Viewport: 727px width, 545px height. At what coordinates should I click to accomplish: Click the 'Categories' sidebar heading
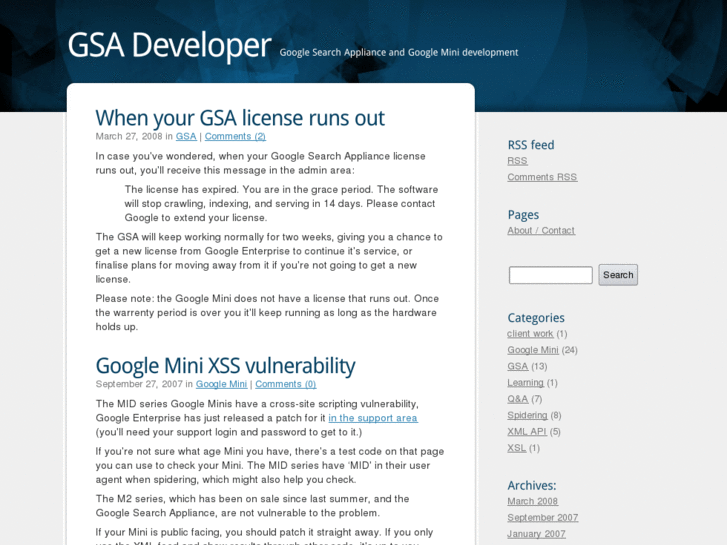click(536, 318)
